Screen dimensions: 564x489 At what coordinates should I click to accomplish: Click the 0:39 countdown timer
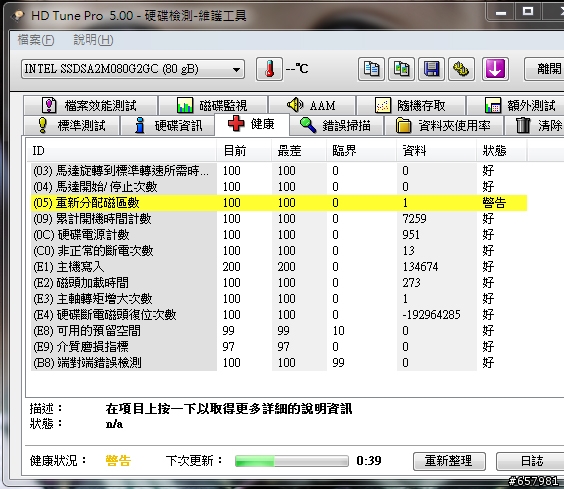tap(369, 461)
